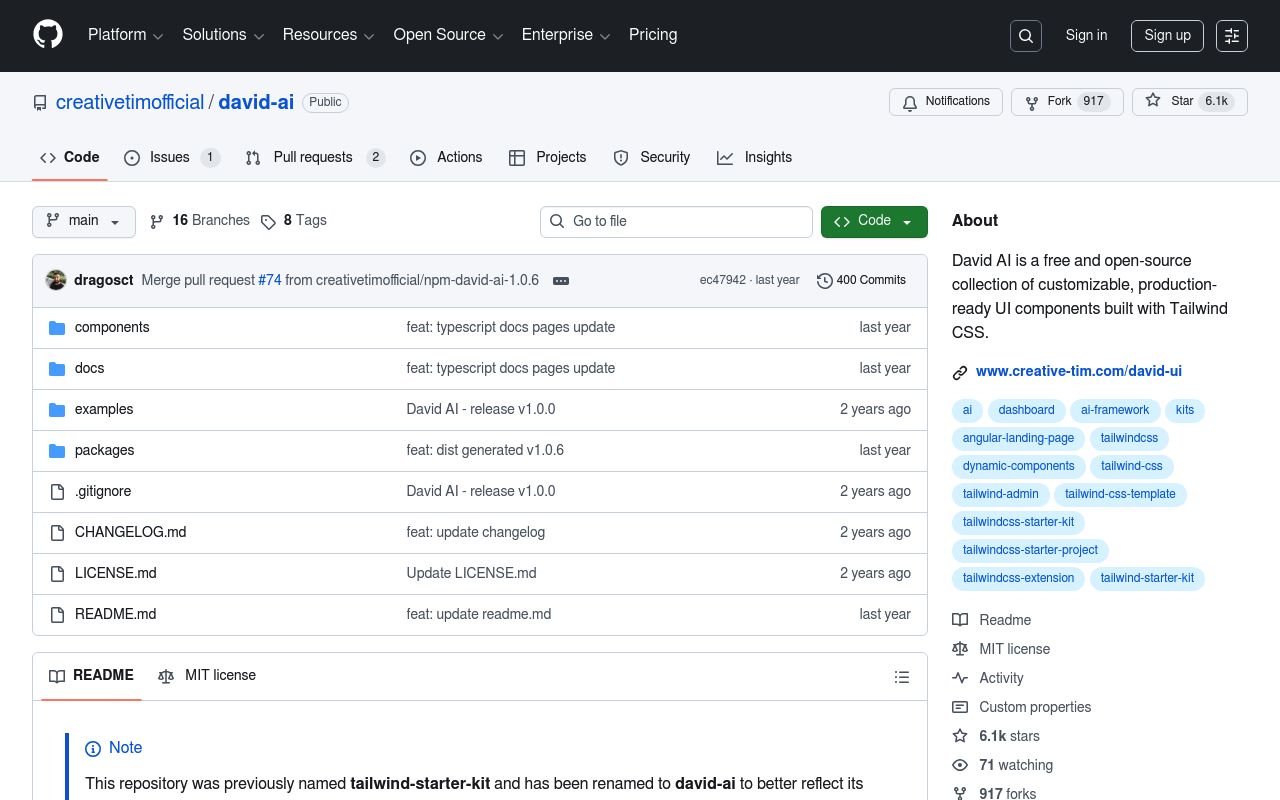Open the creative-tim.com/david-ui link

(1078, 371)
